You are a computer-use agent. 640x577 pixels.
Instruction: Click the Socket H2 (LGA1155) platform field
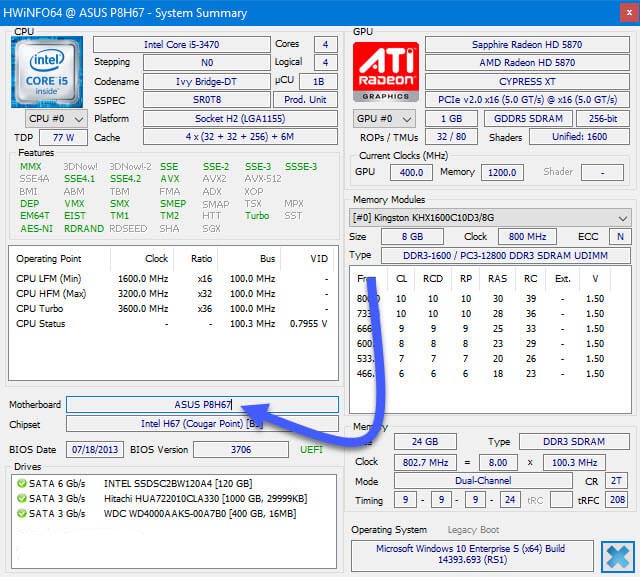pyautogui.click(x=240, y=119)
